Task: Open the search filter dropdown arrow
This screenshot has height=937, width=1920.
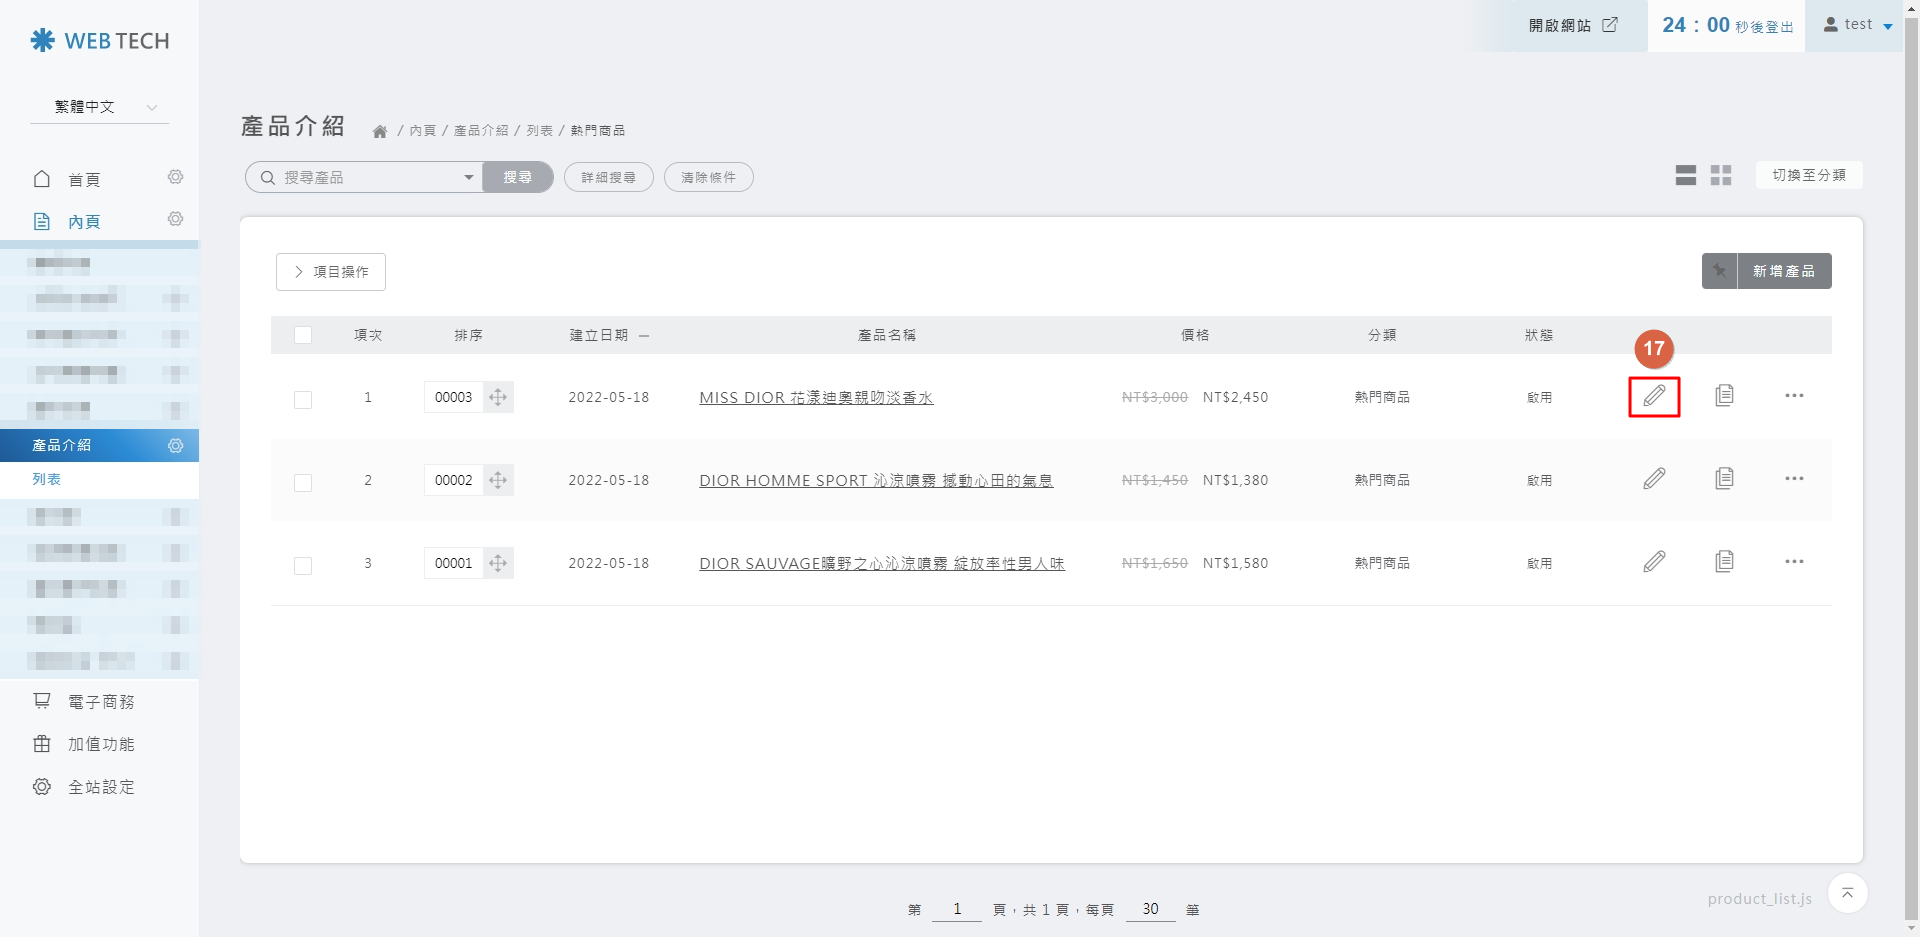Action: point(468,177)
